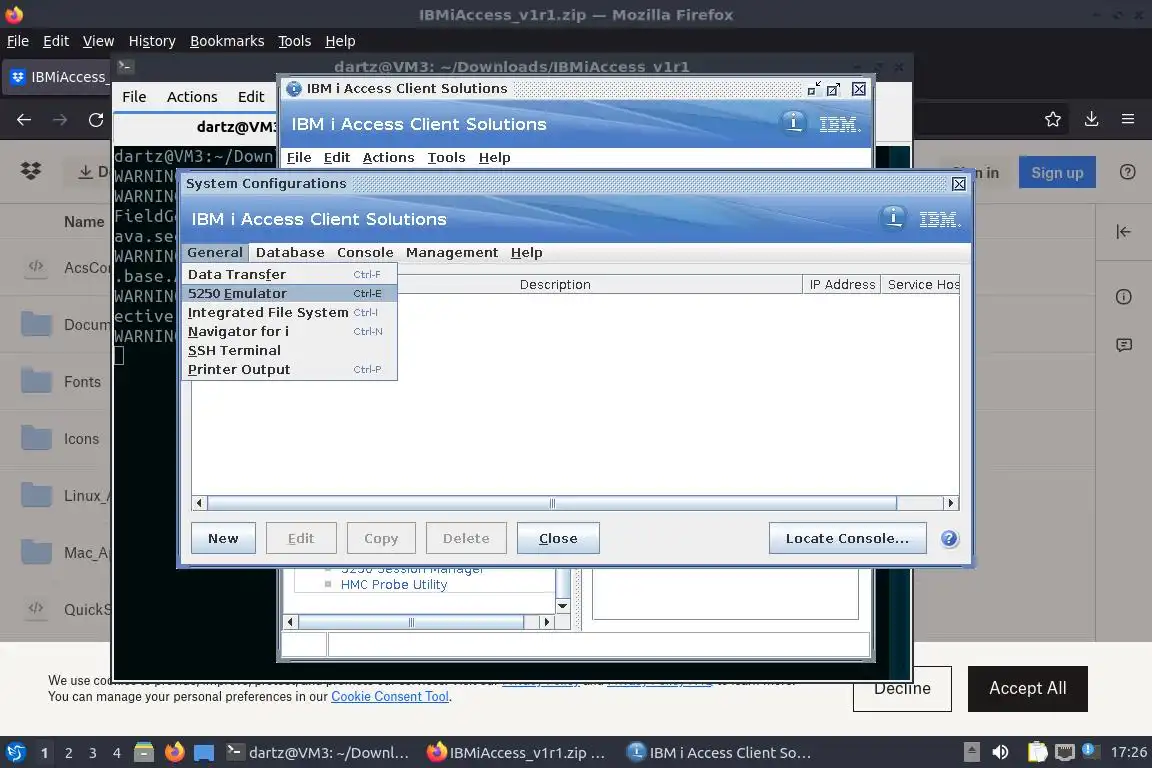Open the Cookie Consent Tool link
This screenshot has height=768, width=1152.
point(389,696)
